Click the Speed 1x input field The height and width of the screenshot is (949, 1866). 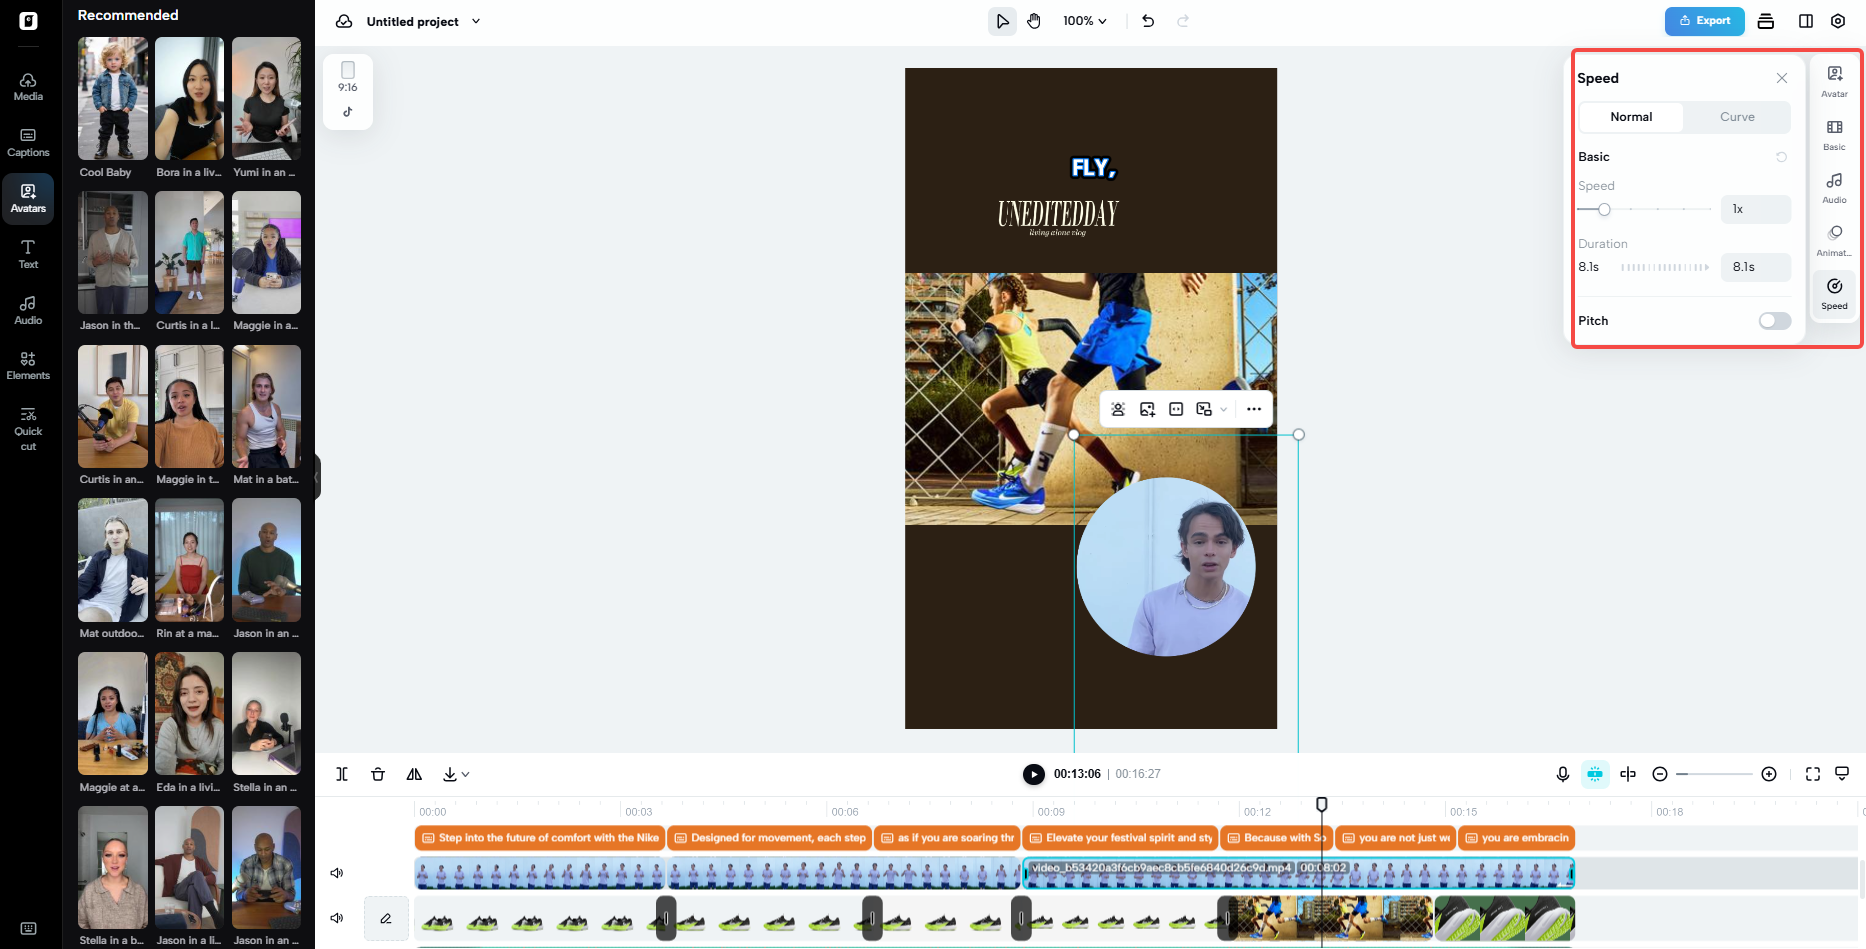click(1755, 209)
